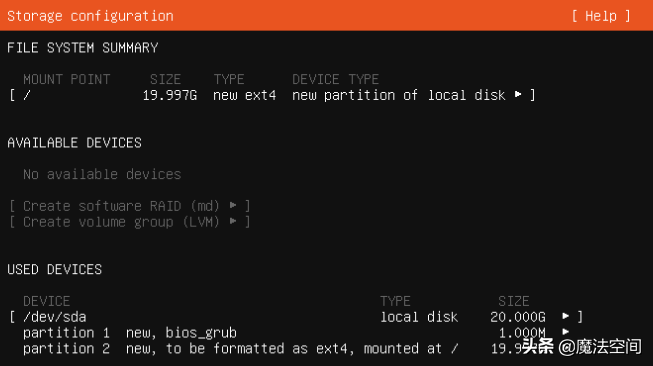The width and height of the screenshot is (653, 366).
Task: Open arrow menu for /dev/sda disk
Action: tap(565, 316)
